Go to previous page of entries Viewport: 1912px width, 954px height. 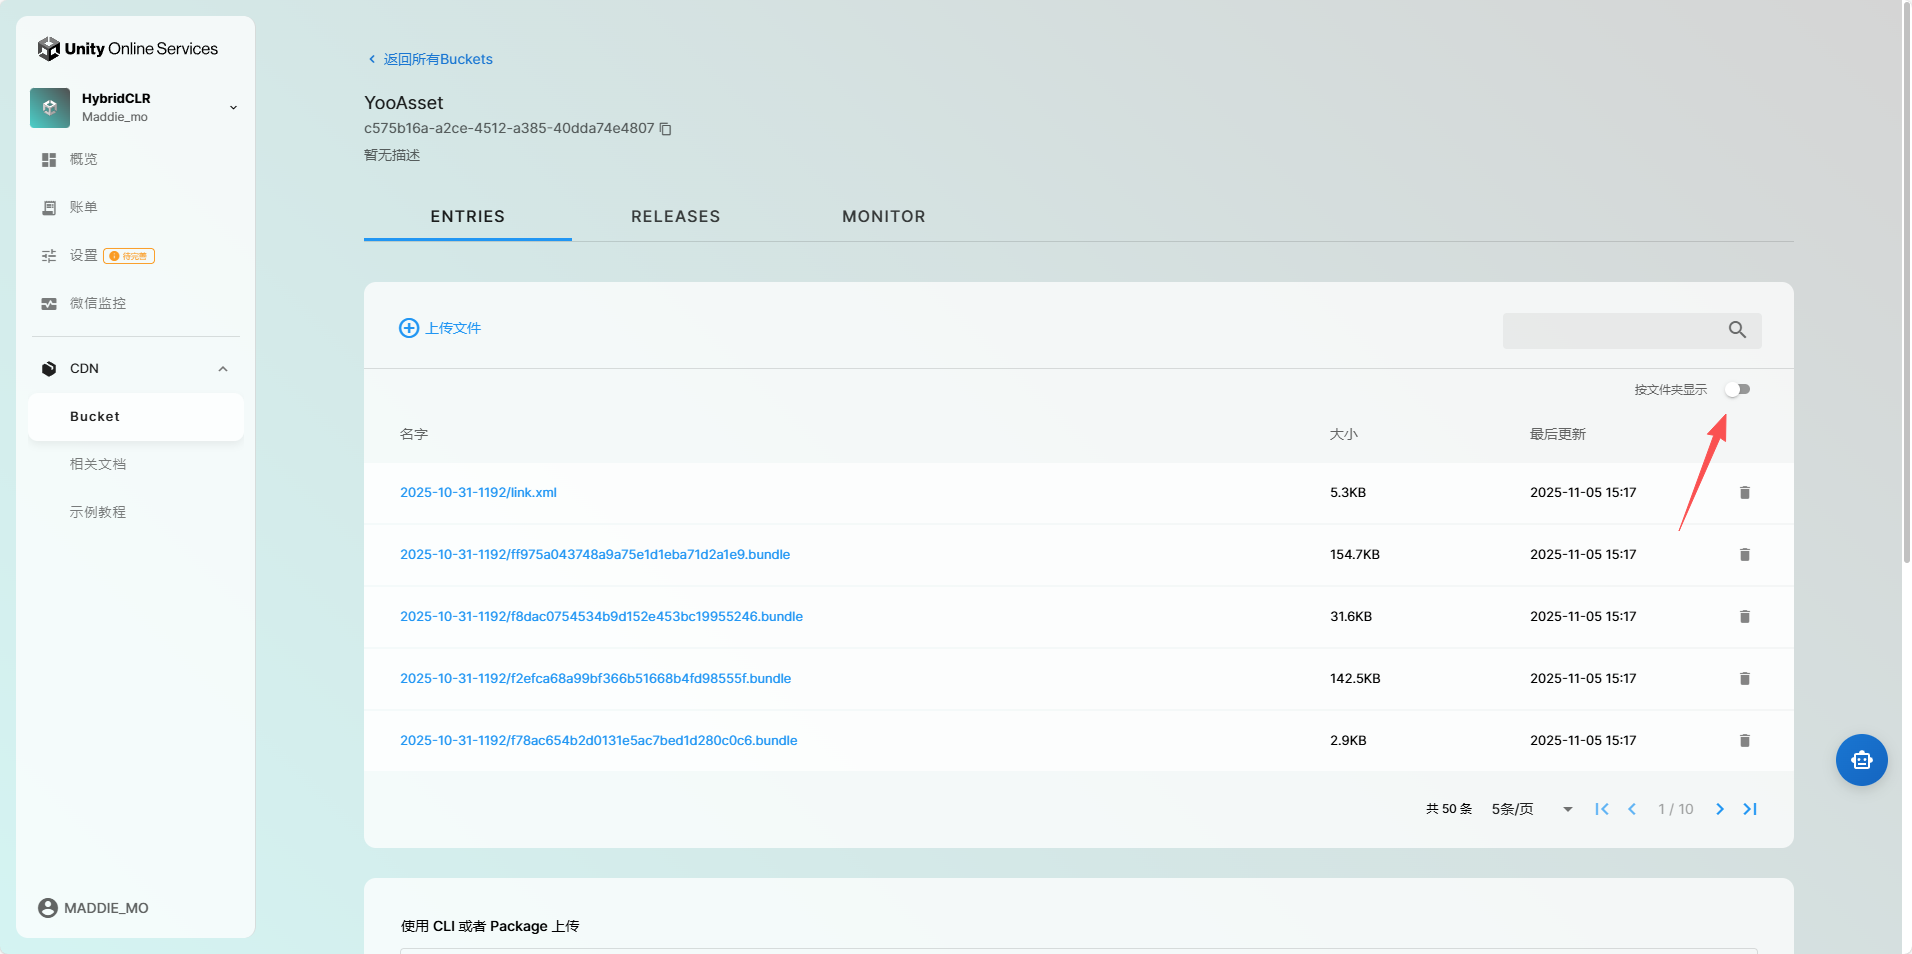pyautogui.click(x=1632, y=809)
